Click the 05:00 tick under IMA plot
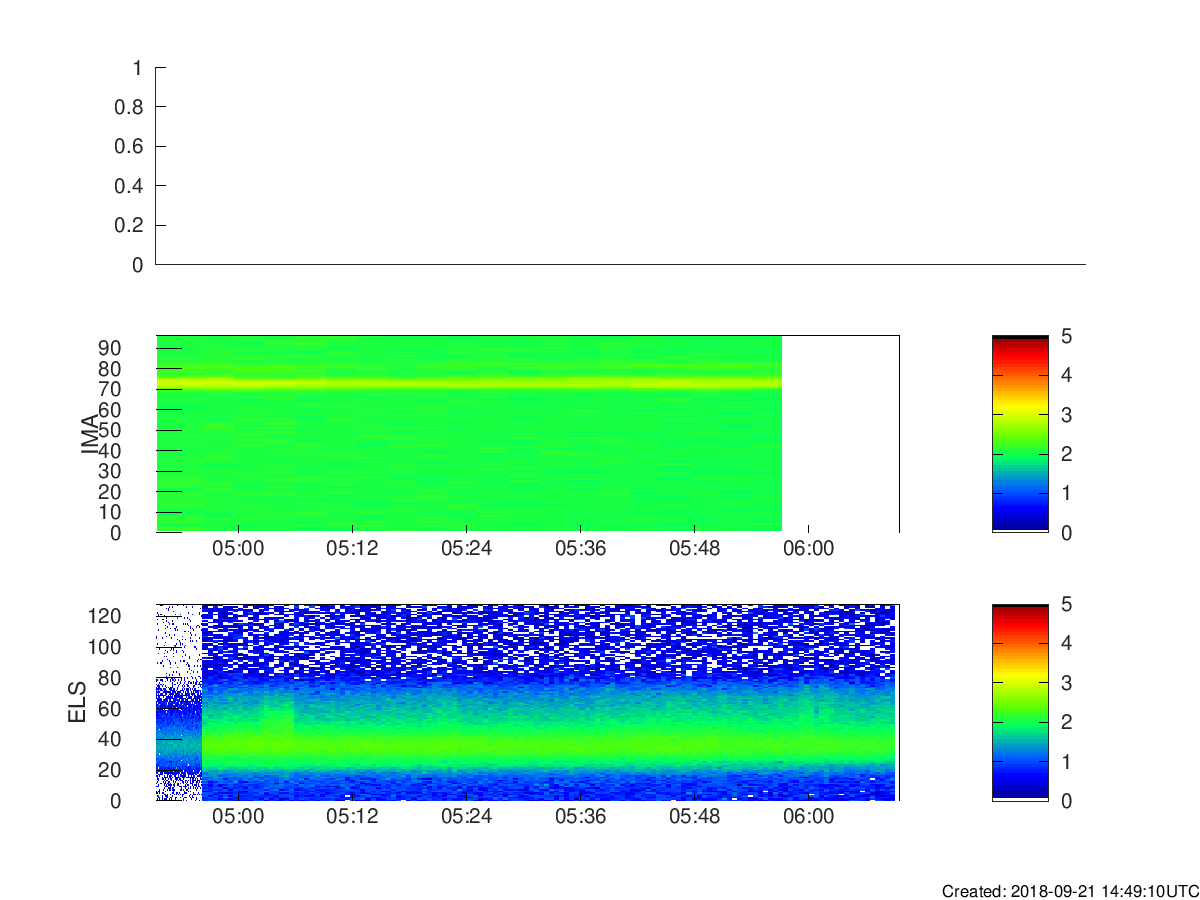1200x900 pixels. point(239,548)
